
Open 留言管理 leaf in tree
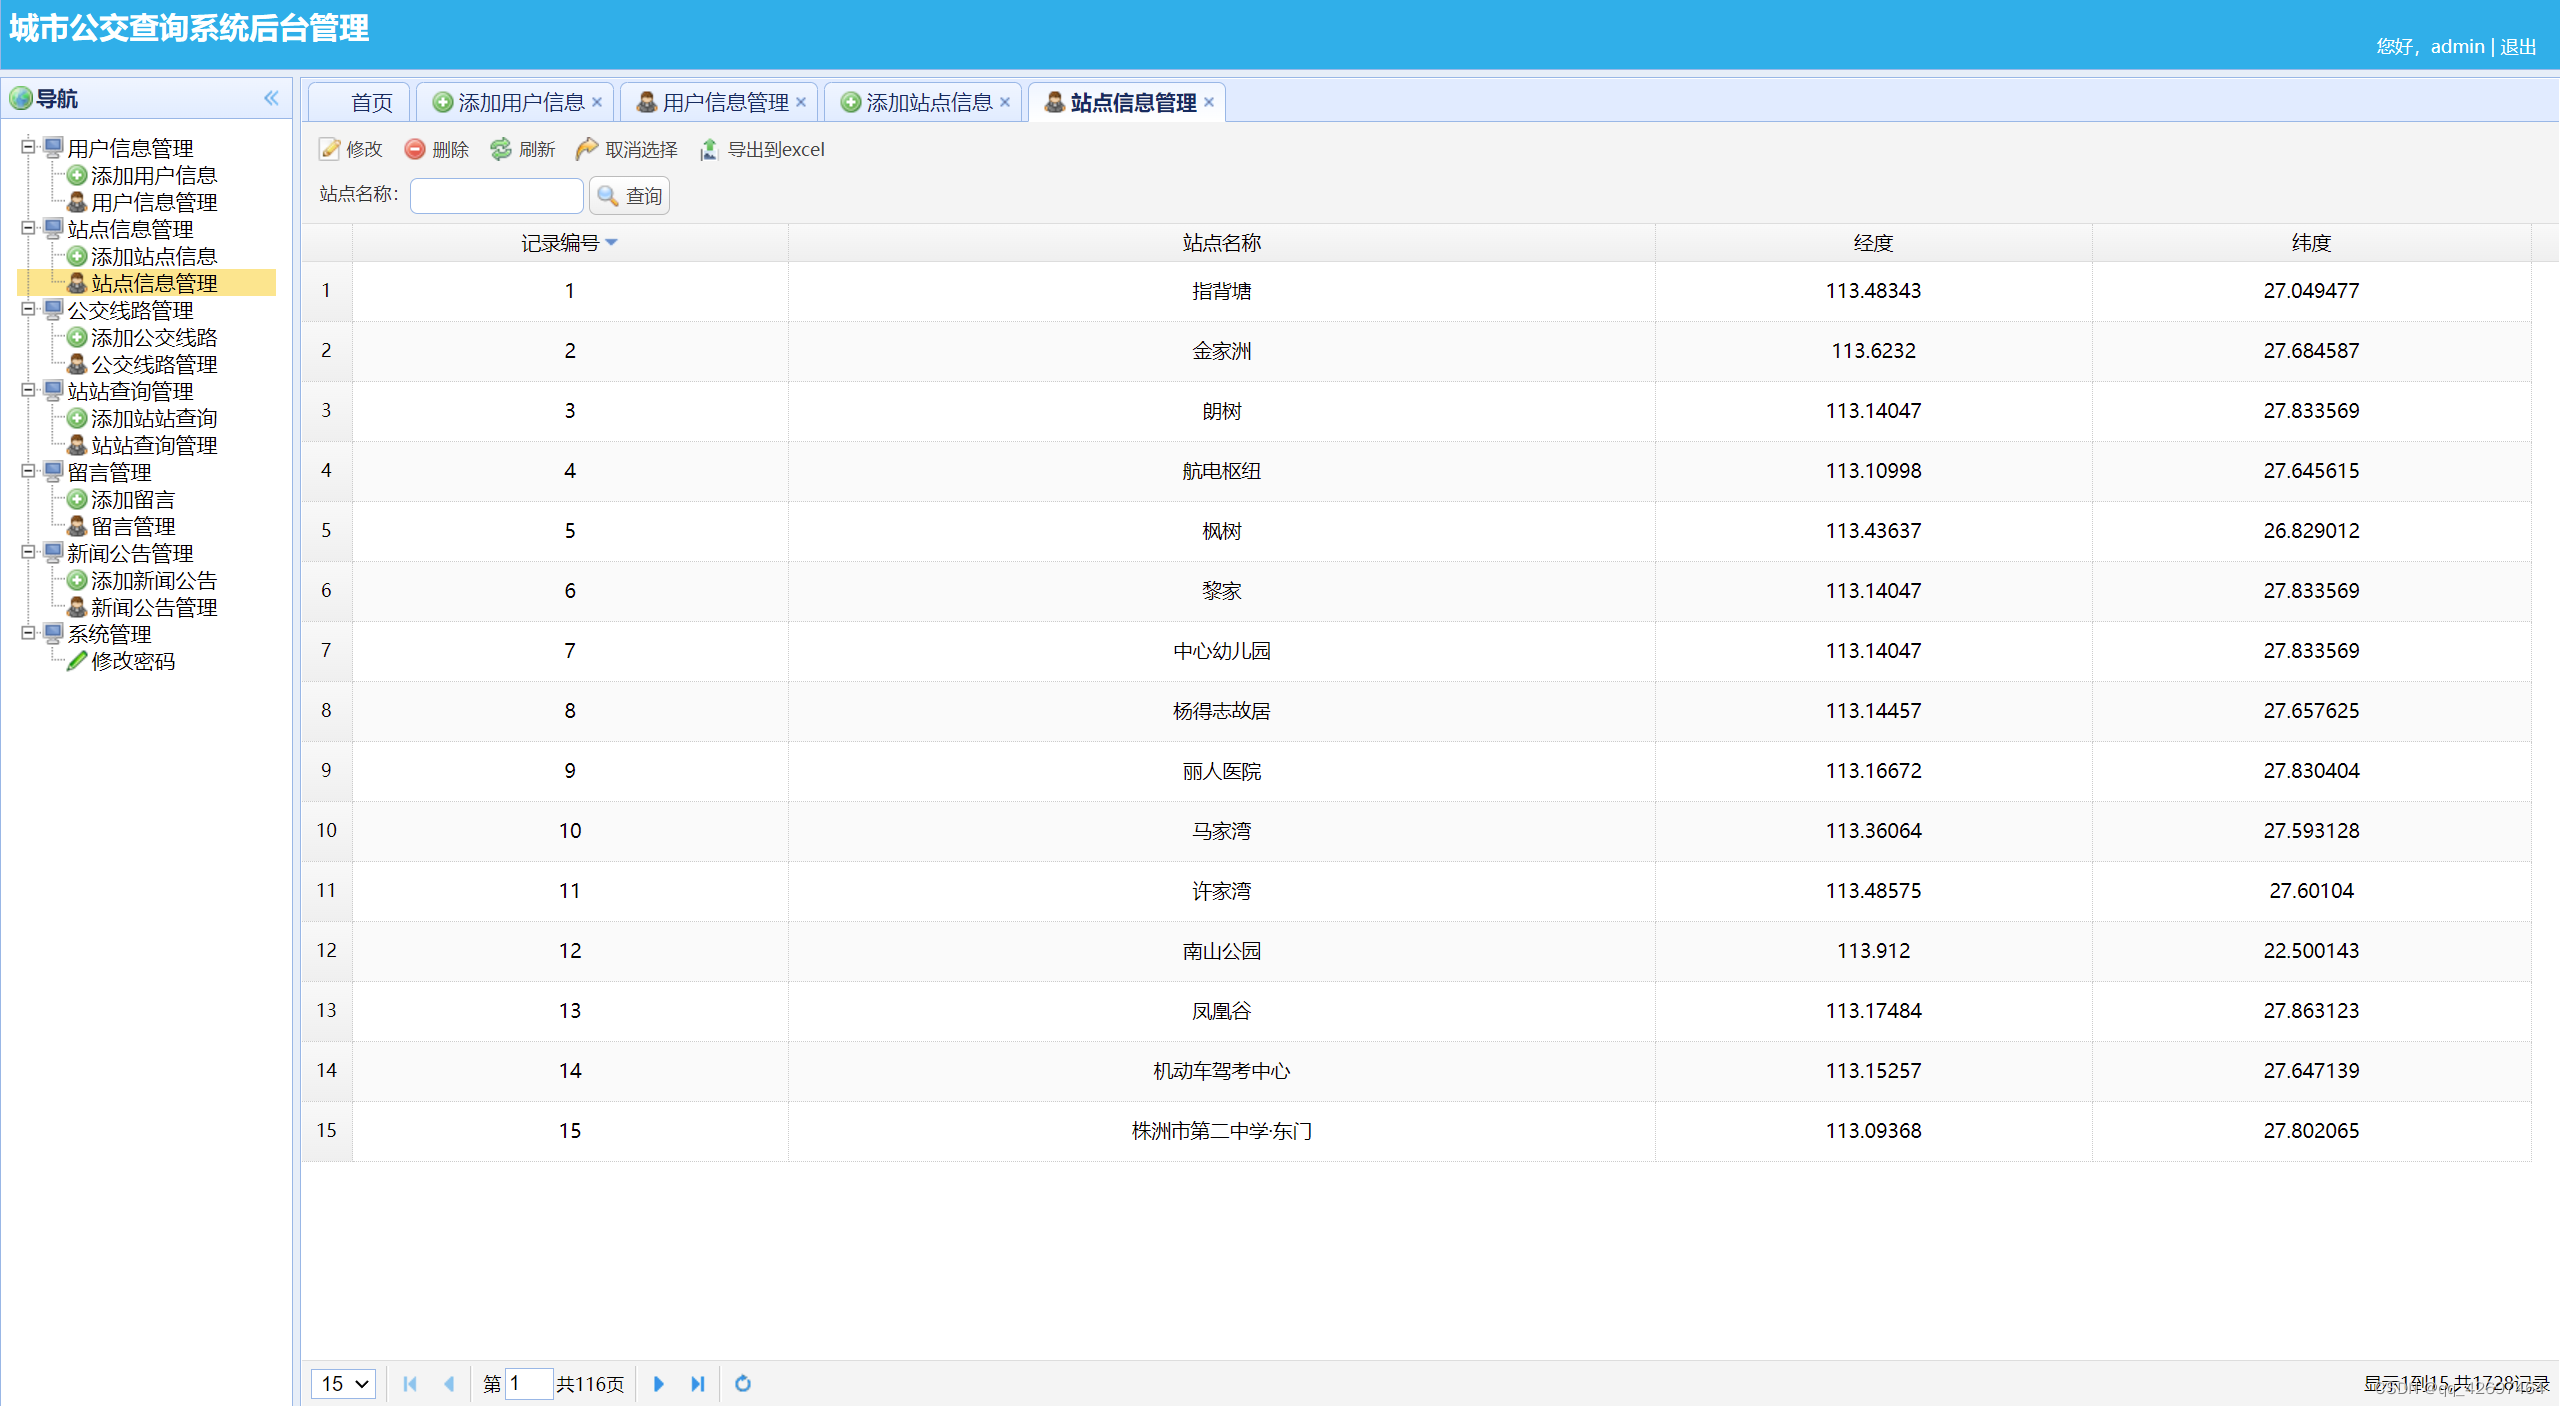(x=132, y=526)
